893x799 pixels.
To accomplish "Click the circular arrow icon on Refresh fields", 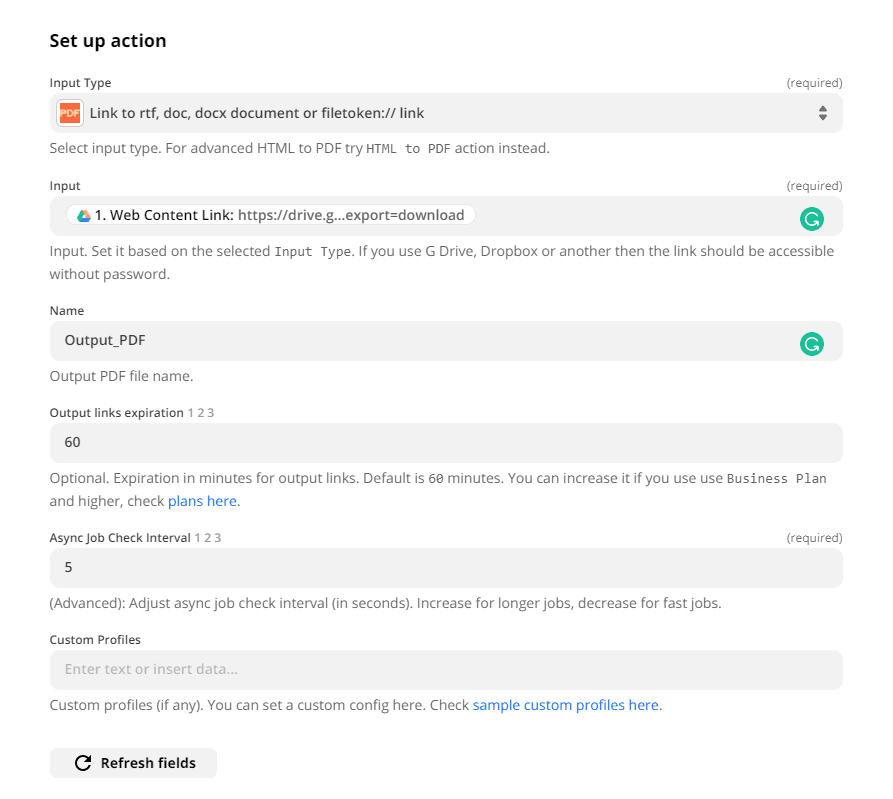I will 83,763.
